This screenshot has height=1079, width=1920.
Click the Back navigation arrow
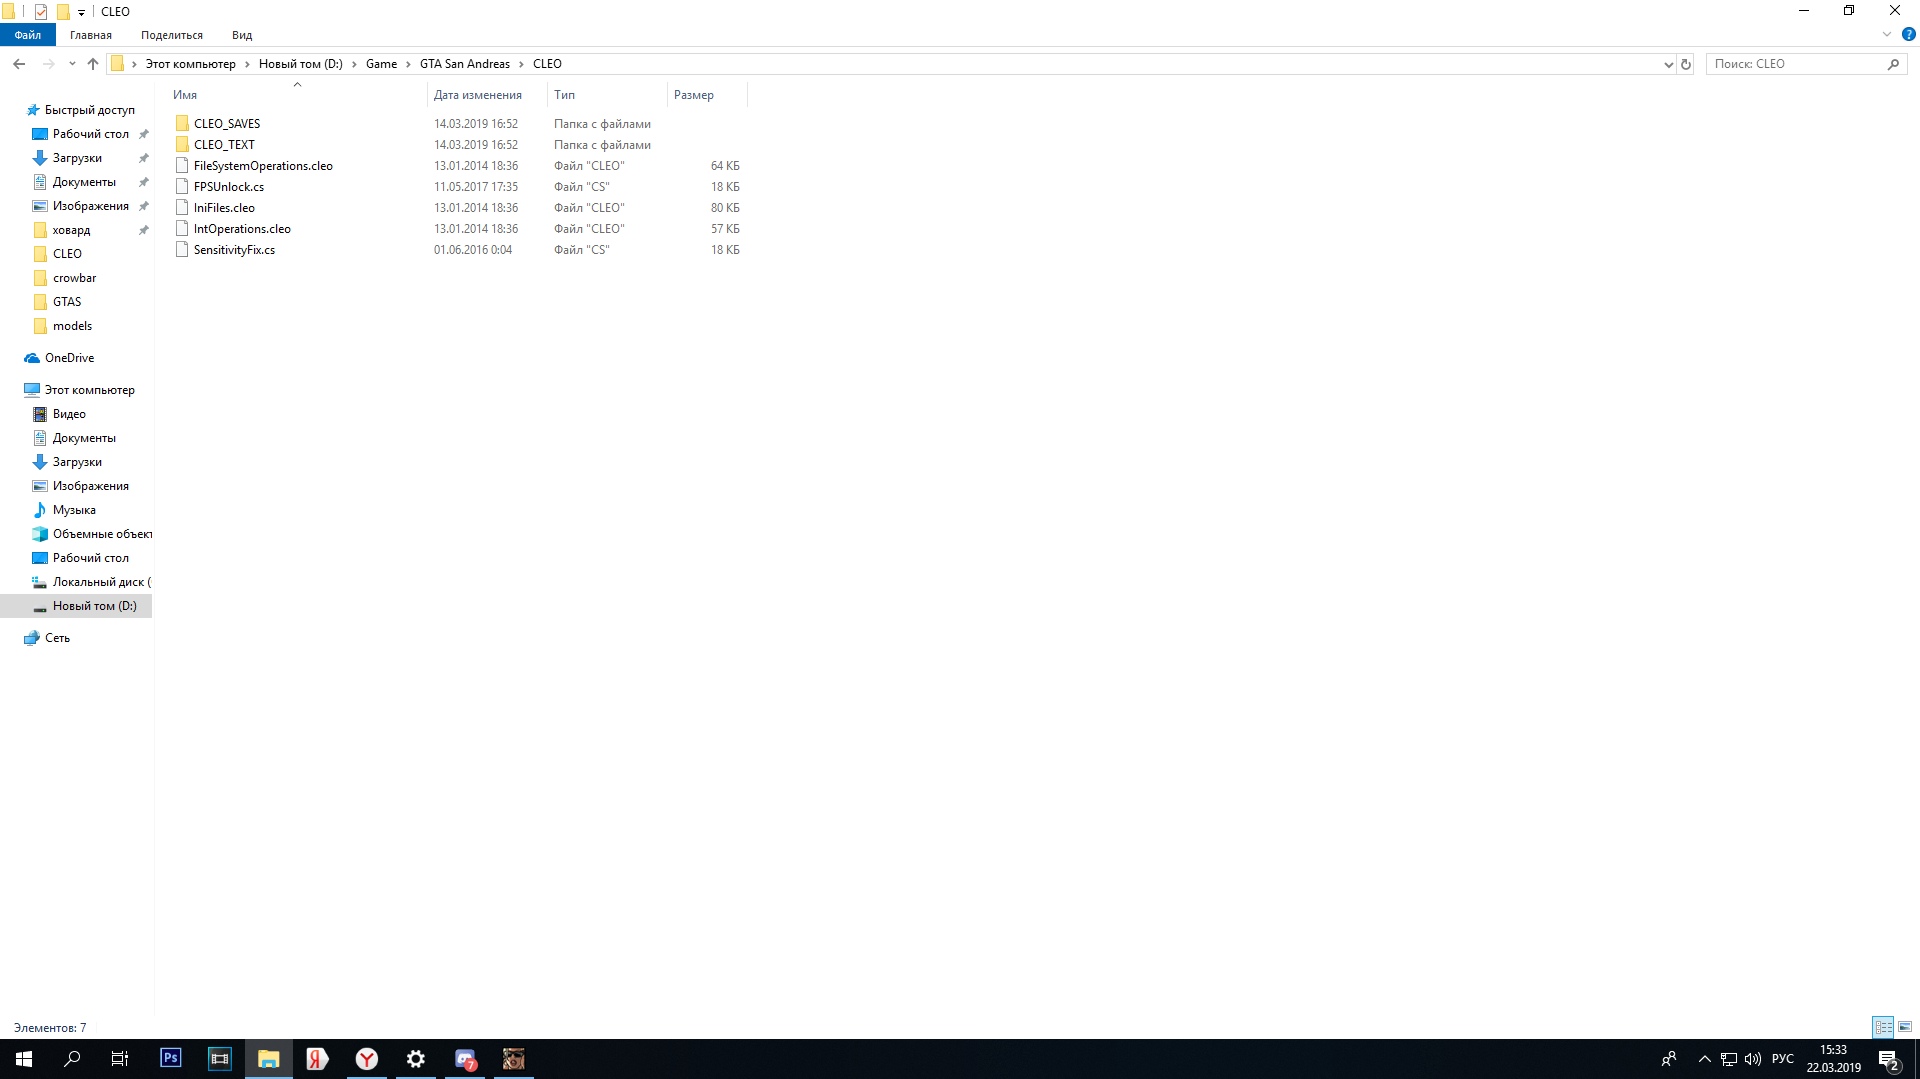click(x=19, y=64)
